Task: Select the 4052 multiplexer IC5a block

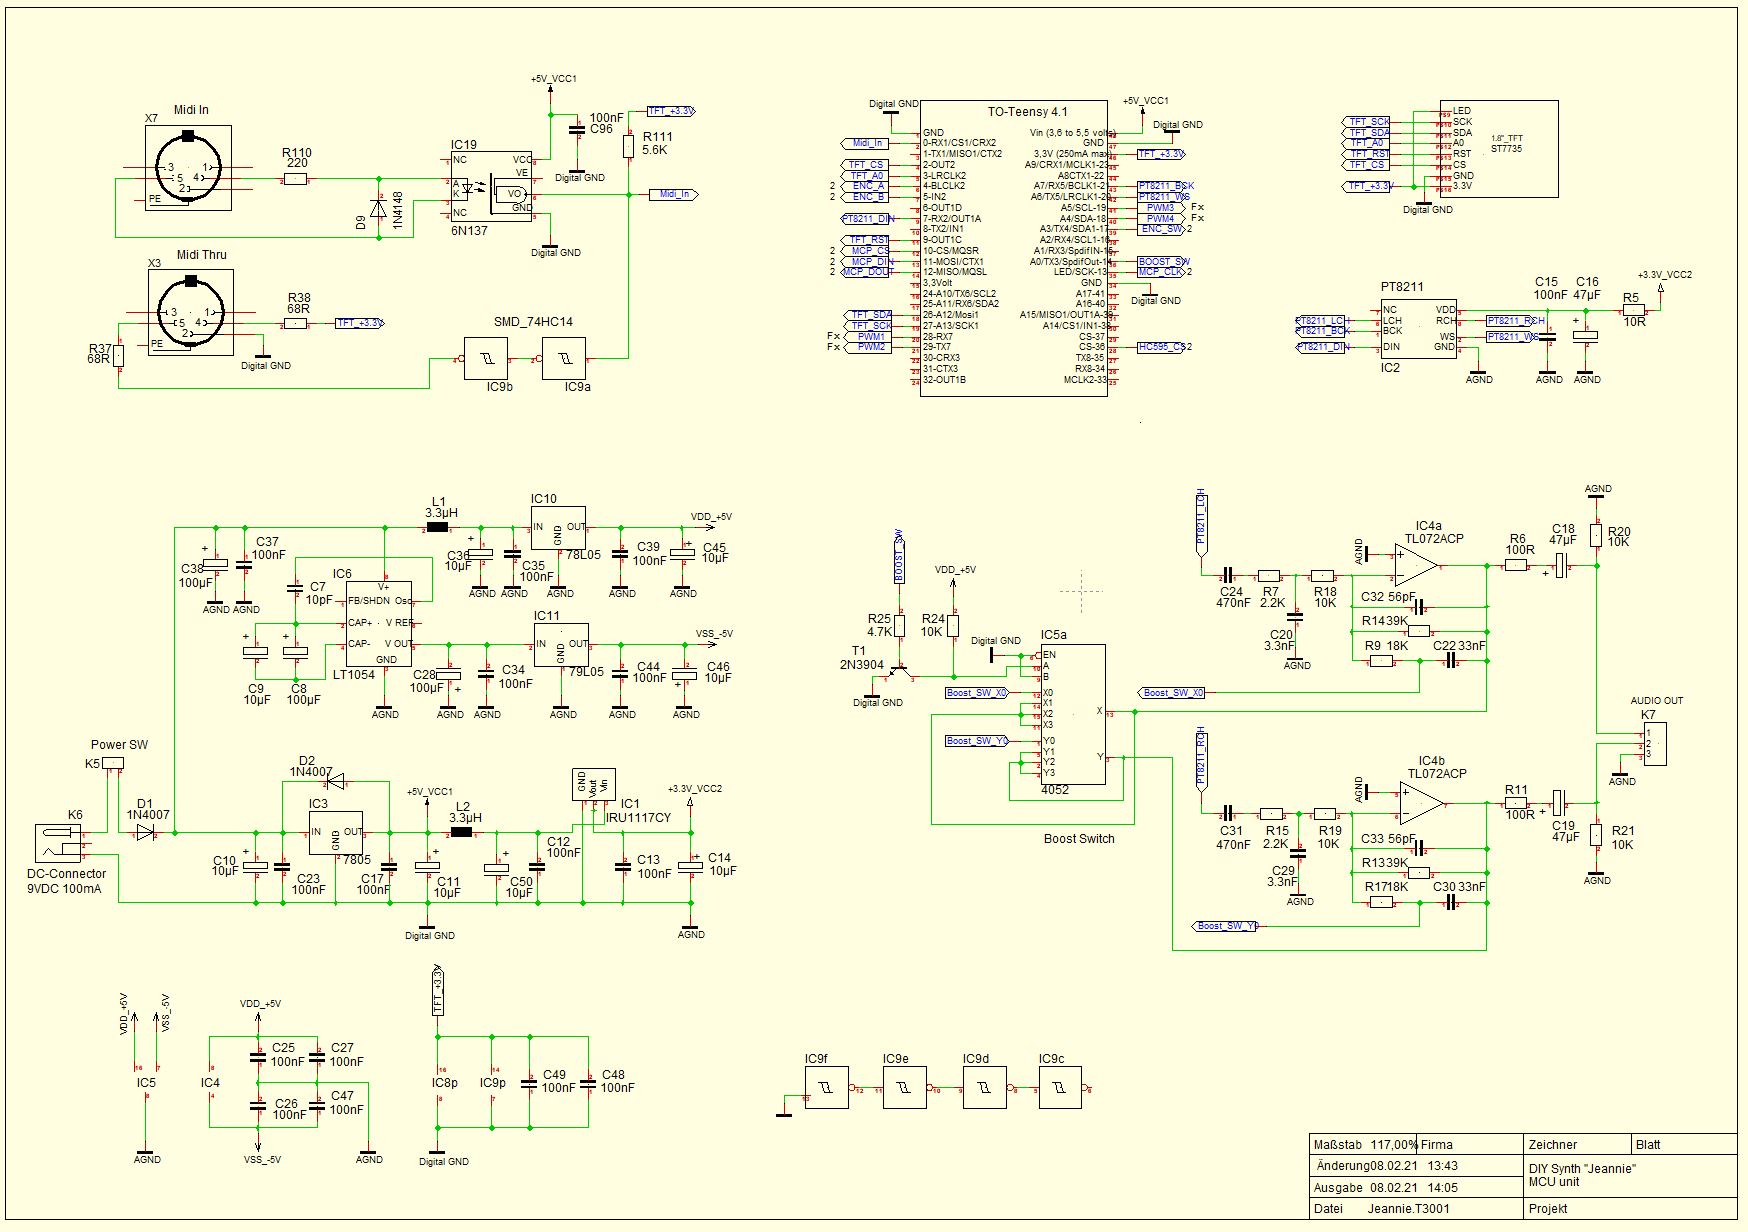Action: pos(1072,714)
